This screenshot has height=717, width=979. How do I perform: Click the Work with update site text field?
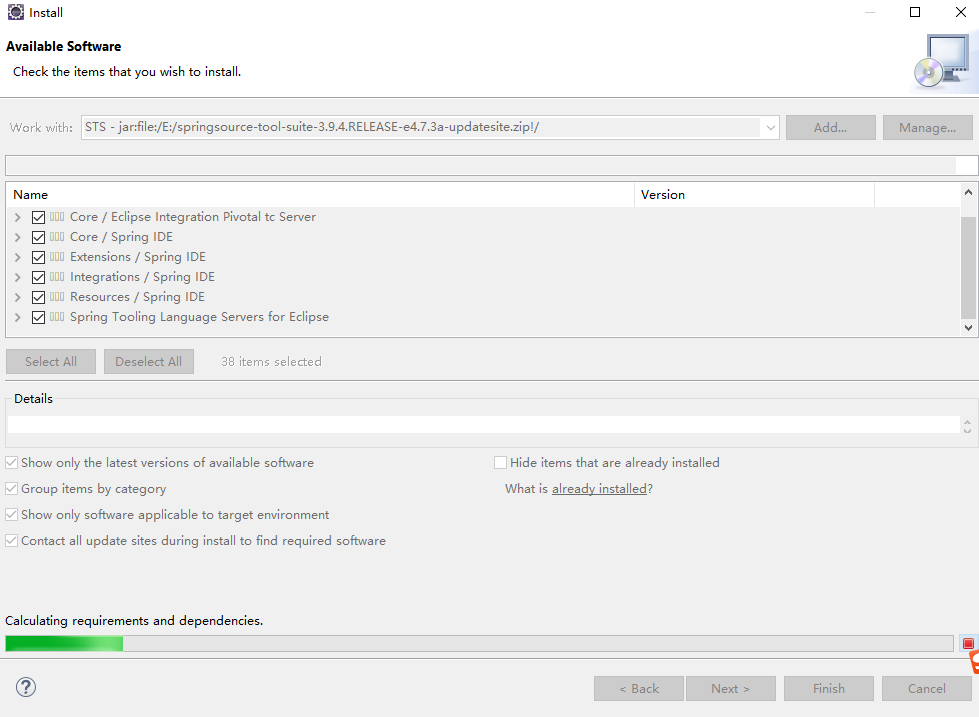tap(421, 127)
